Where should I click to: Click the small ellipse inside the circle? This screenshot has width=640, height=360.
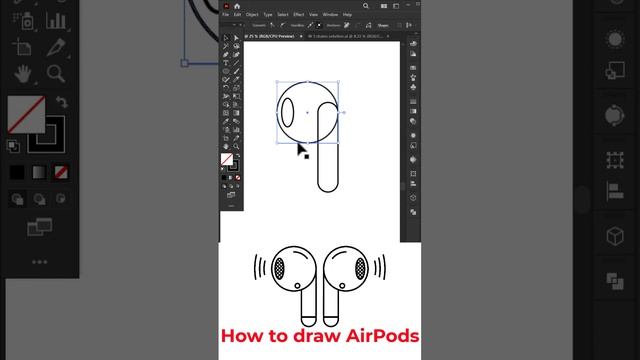coord(287,112)
